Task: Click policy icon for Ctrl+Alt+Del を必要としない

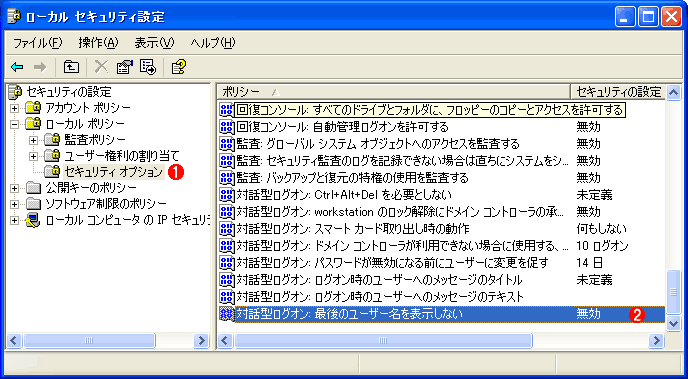Action: 227,194
